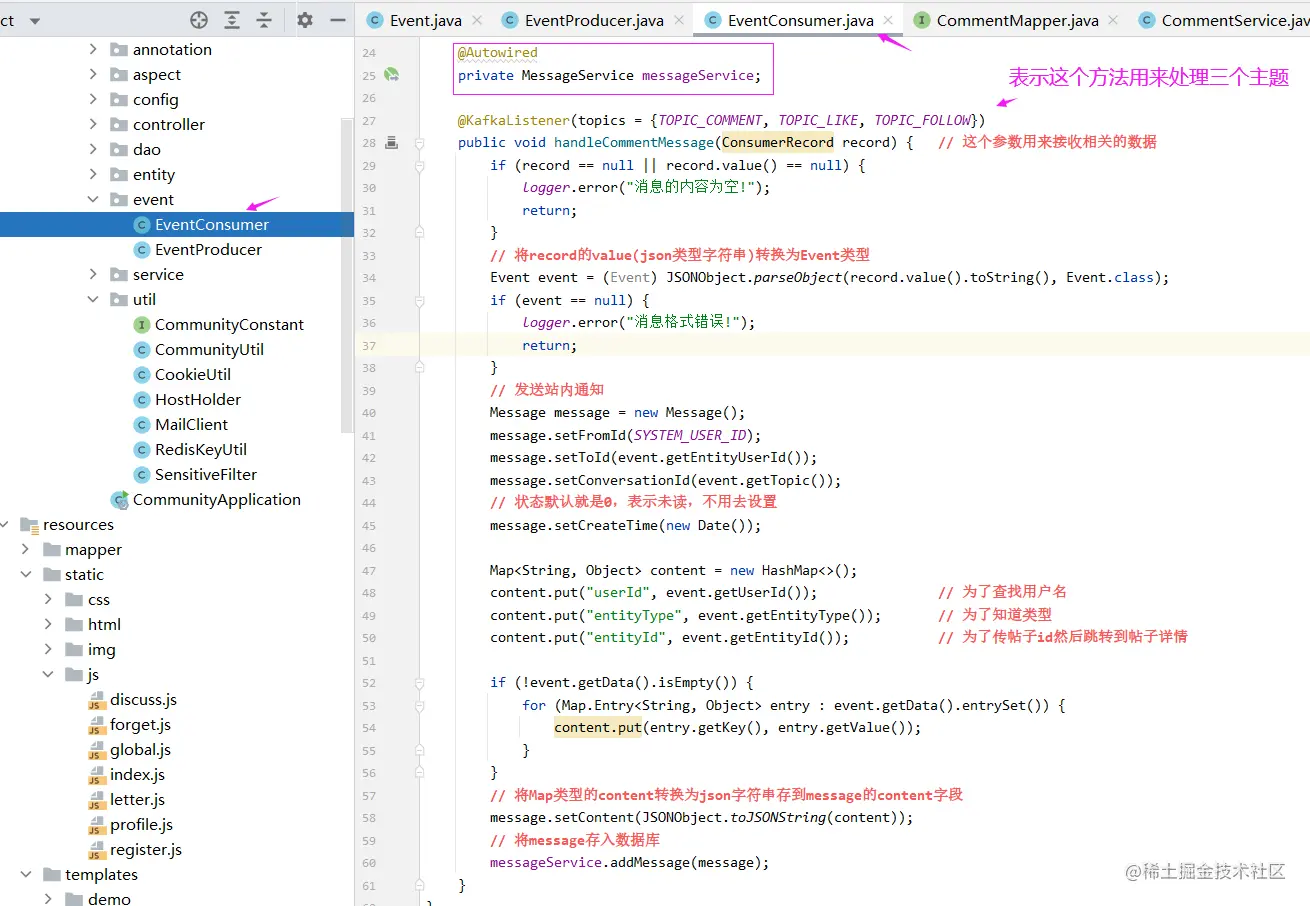Open letter.js file
1310x906 pixels.
tap(137, 799)
